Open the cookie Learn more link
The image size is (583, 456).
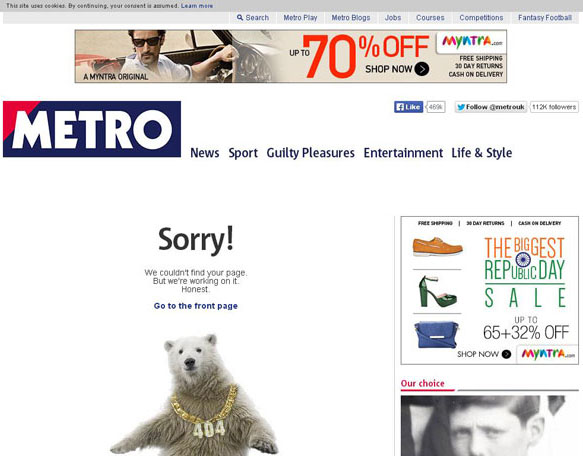point(197,6)
